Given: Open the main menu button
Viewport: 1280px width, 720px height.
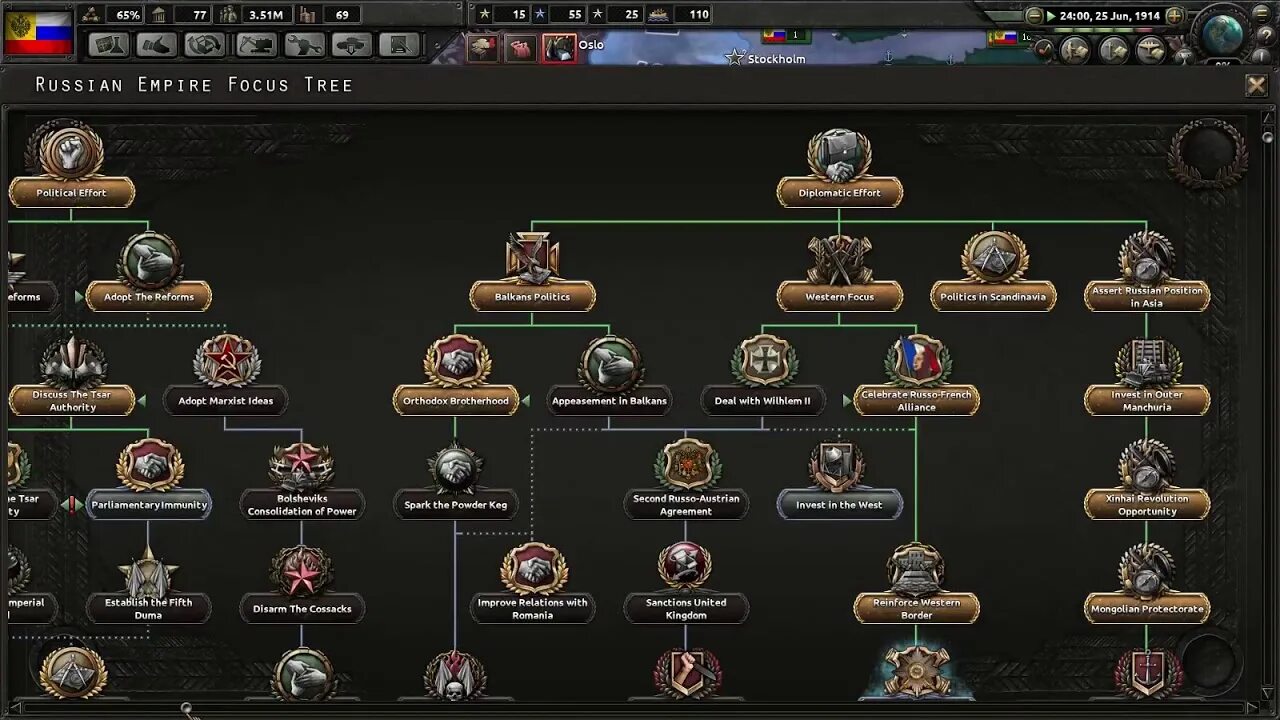Looking at the screenshot, I should pos(1262,14).
